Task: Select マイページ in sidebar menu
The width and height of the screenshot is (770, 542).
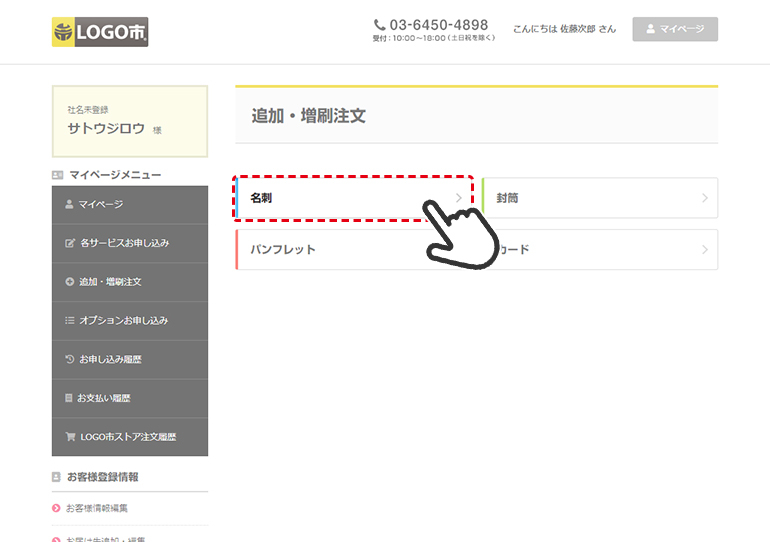Action: click(x=130, y=205)
